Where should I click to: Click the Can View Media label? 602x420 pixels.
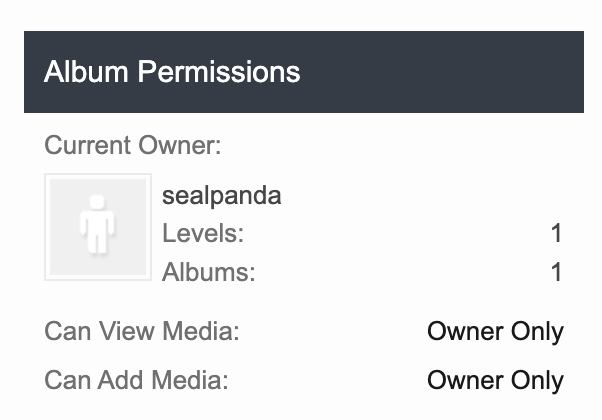[x=142, y=331]
